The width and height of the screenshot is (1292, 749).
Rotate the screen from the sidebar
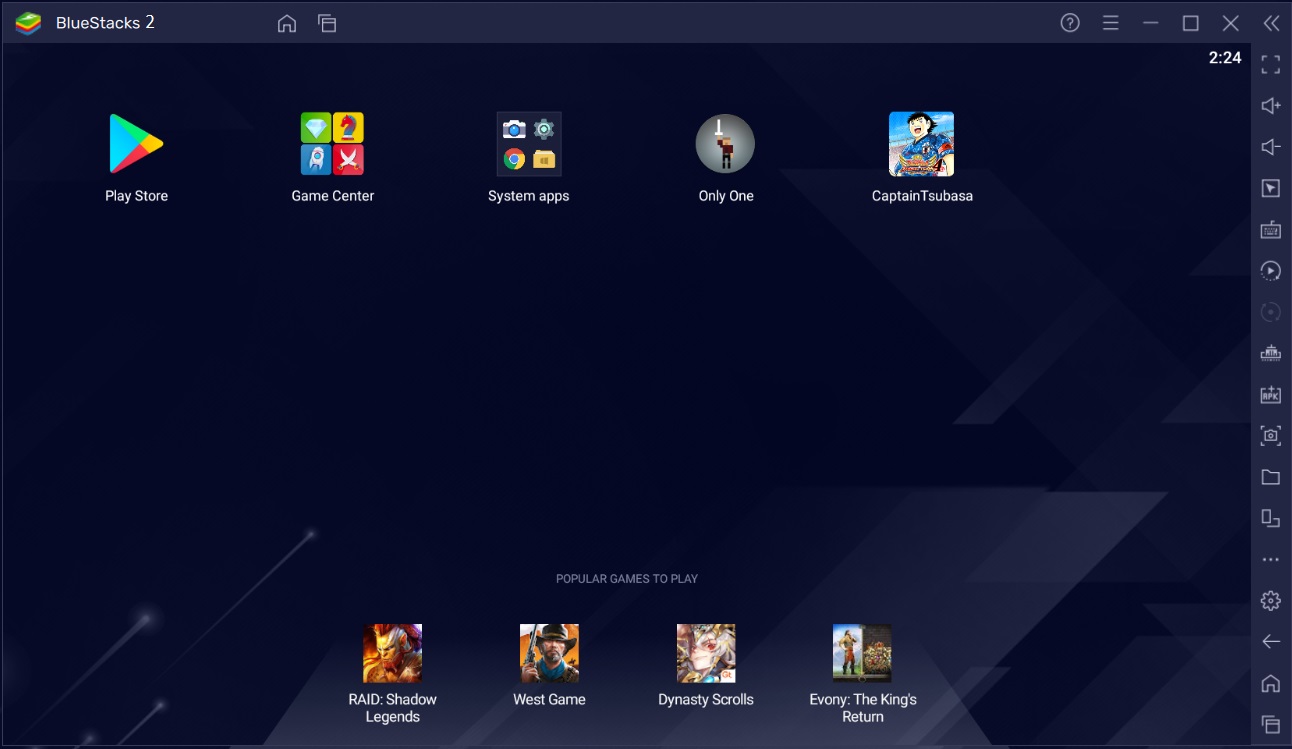(x=1271, y=518)
